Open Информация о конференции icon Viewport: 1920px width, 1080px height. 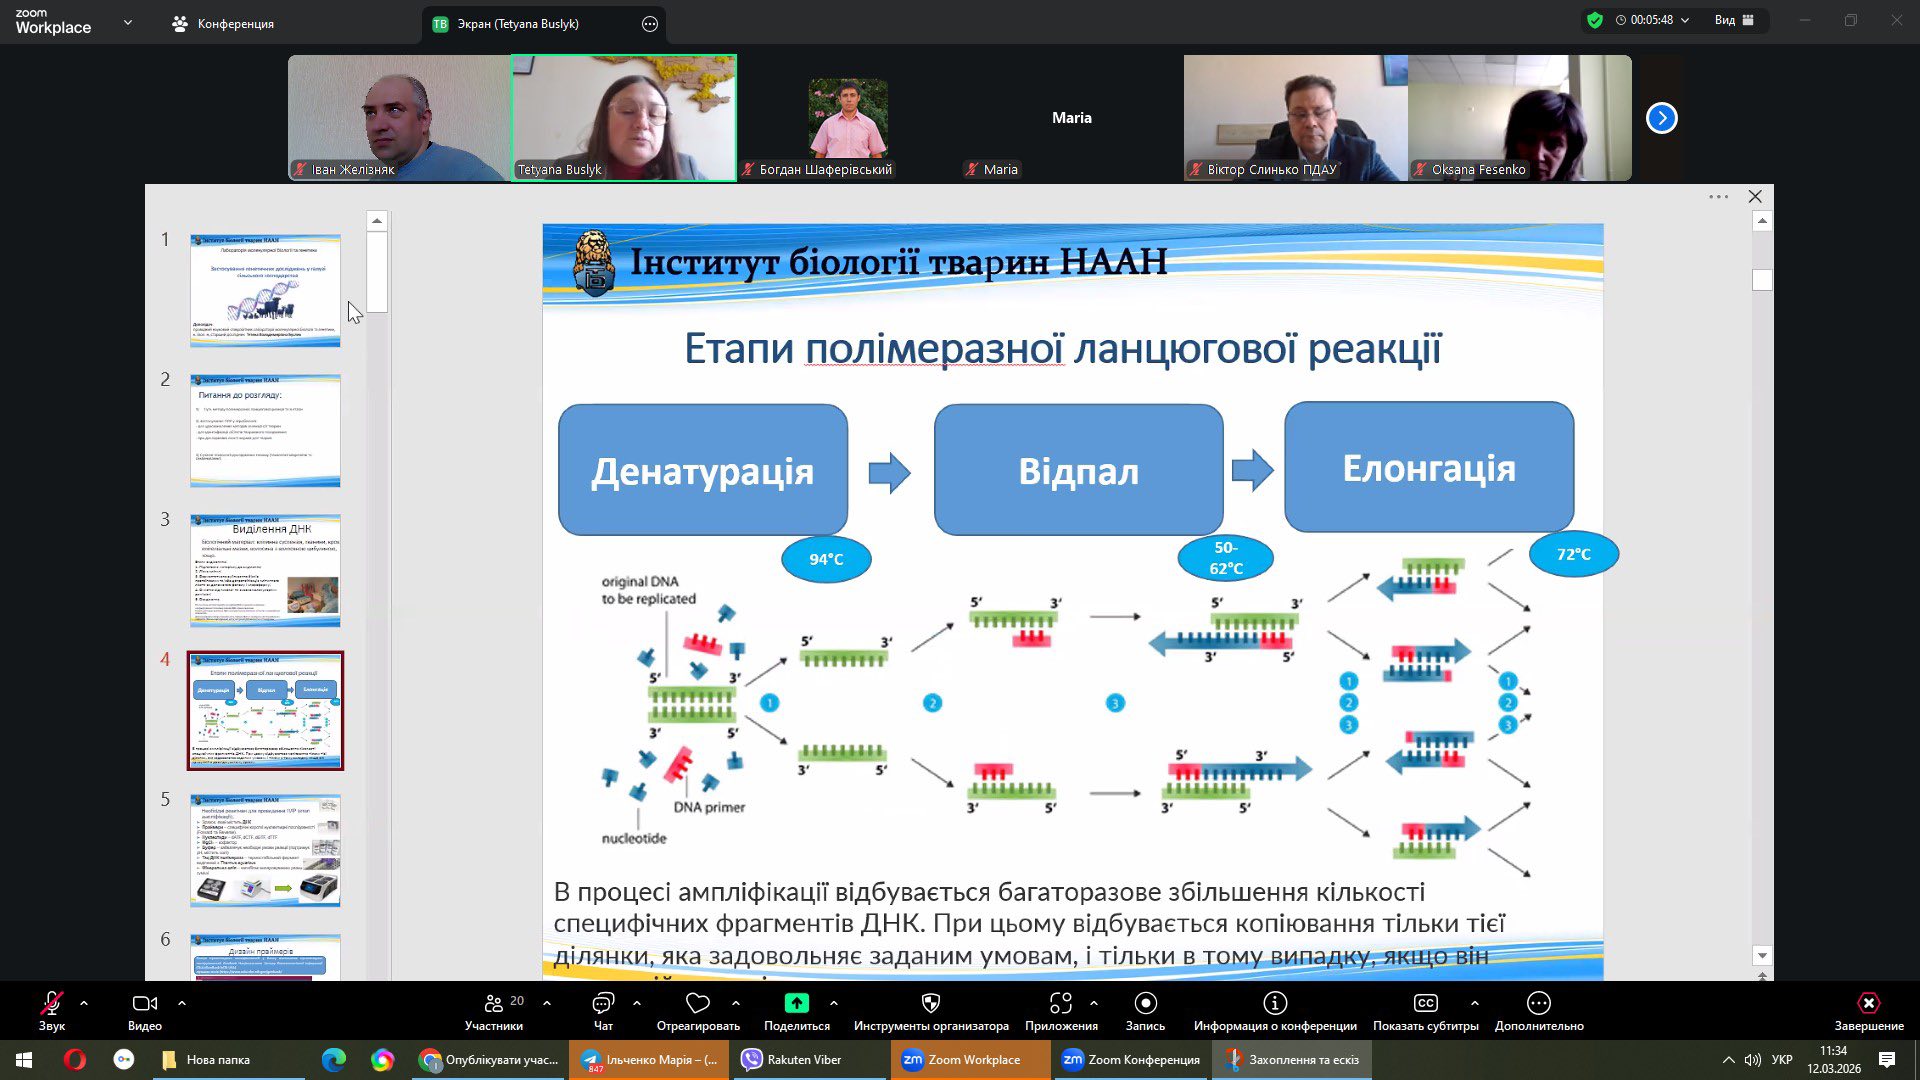(x=1274, y=1003)
